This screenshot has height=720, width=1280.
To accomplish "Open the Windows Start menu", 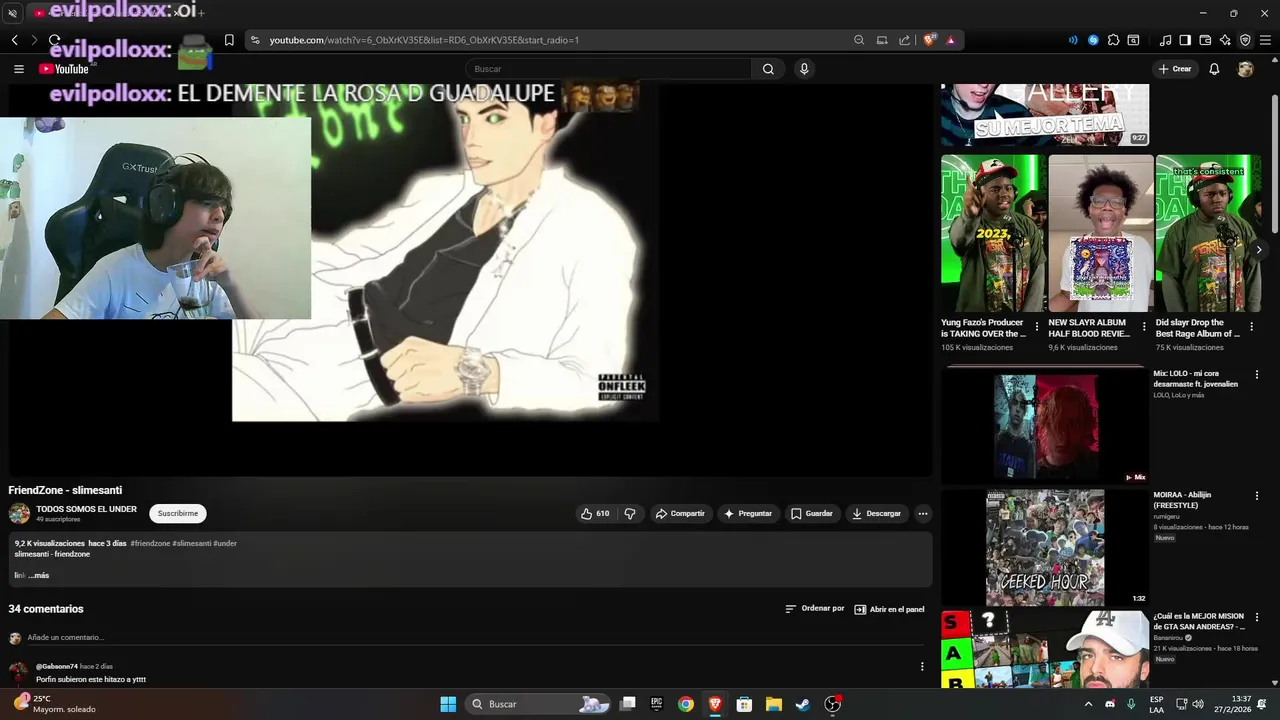I will tap(448, 704).
